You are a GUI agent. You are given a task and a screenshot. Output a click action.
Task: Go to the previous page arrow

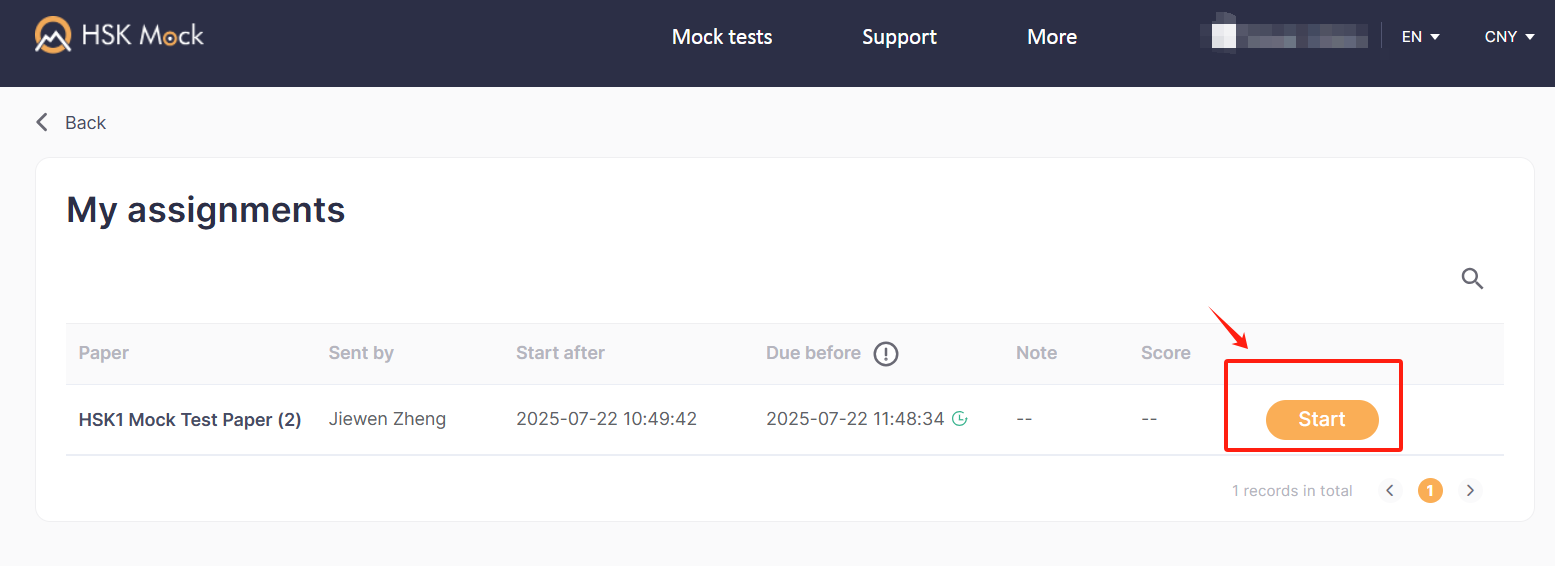point(1390,490)
